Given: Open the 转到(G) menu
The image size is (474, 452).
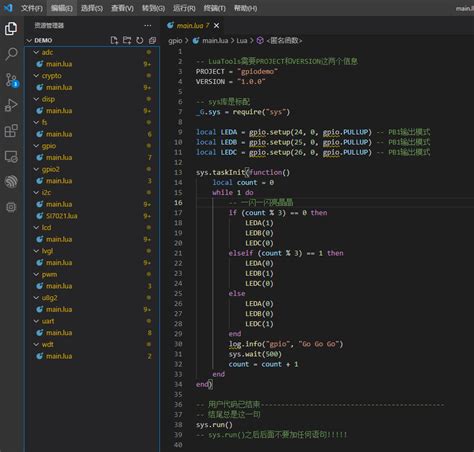Looking at the screenshot, I should pos(153,8).
